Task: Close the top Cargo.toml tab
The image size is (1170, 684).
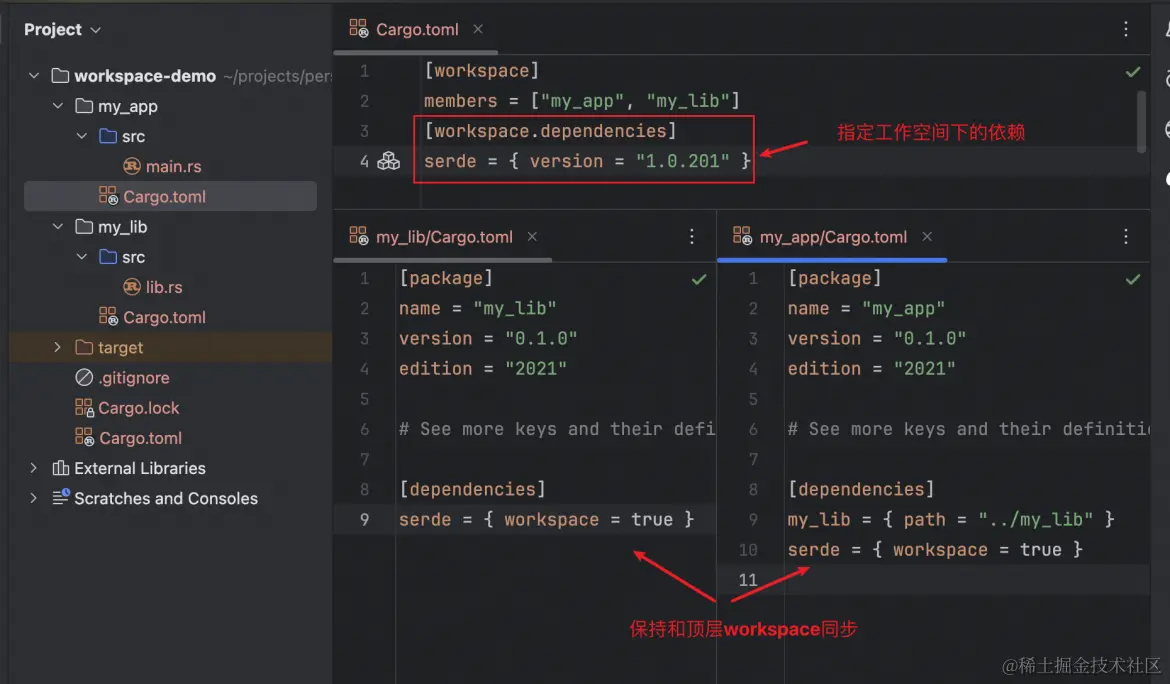Action: pyautogui.click(x=478, y=30)
